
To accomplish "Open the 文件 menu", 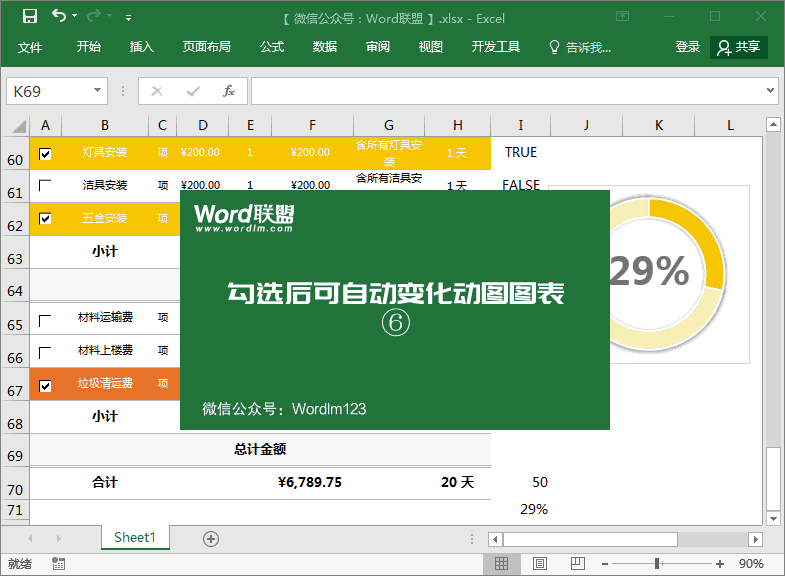I will tap(30, 48).
